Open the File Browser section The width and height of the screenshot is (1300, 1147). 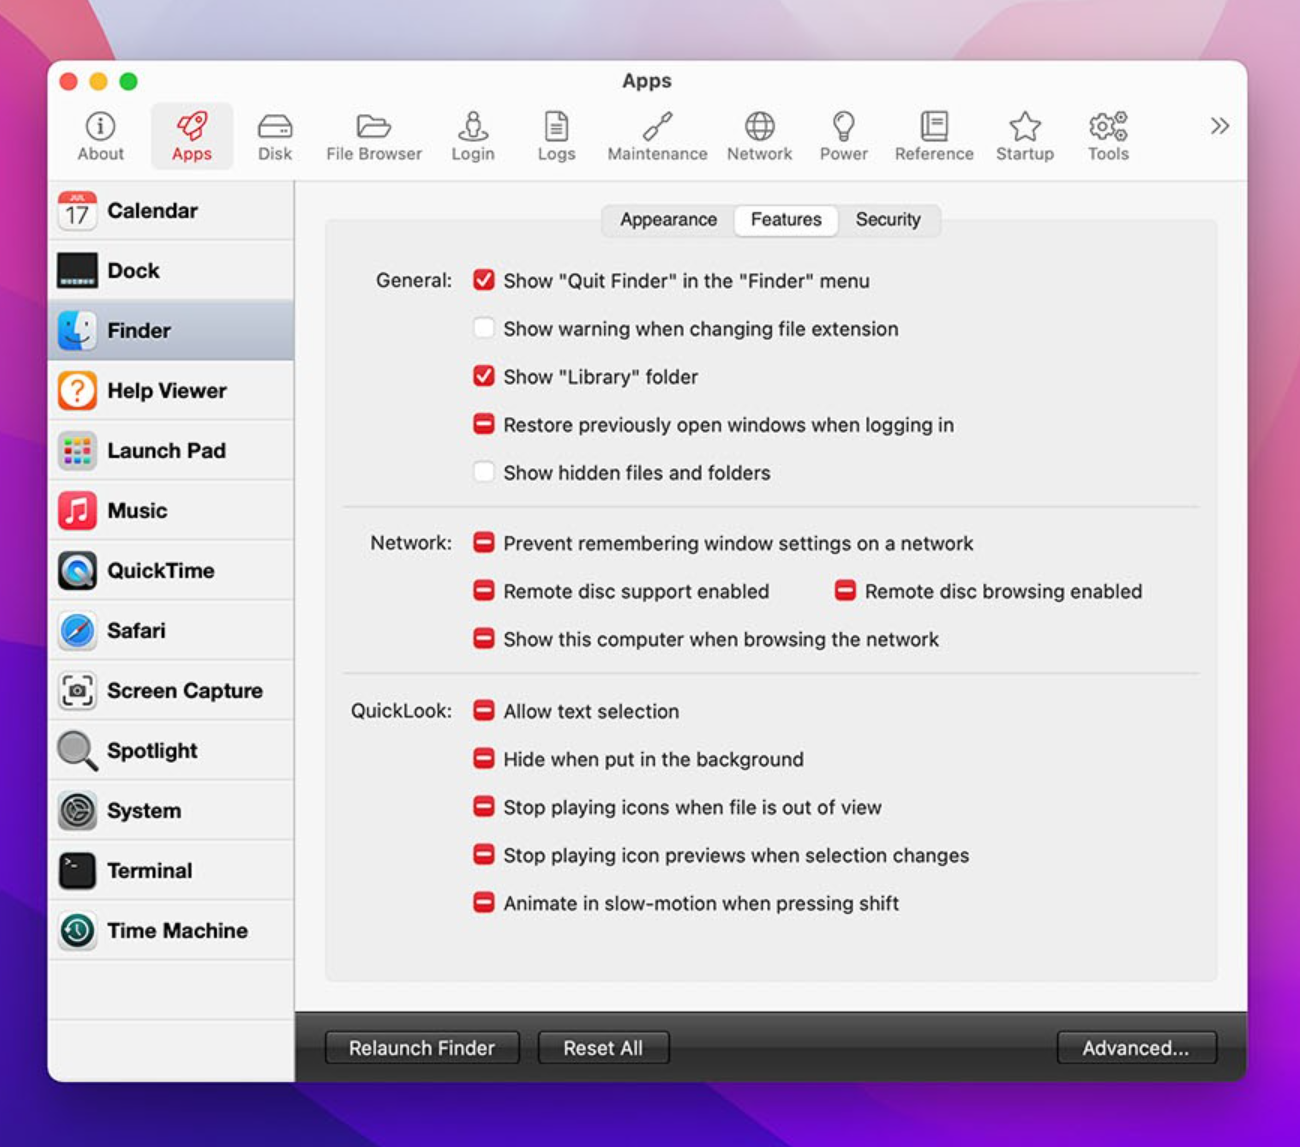tap(374, 136)
